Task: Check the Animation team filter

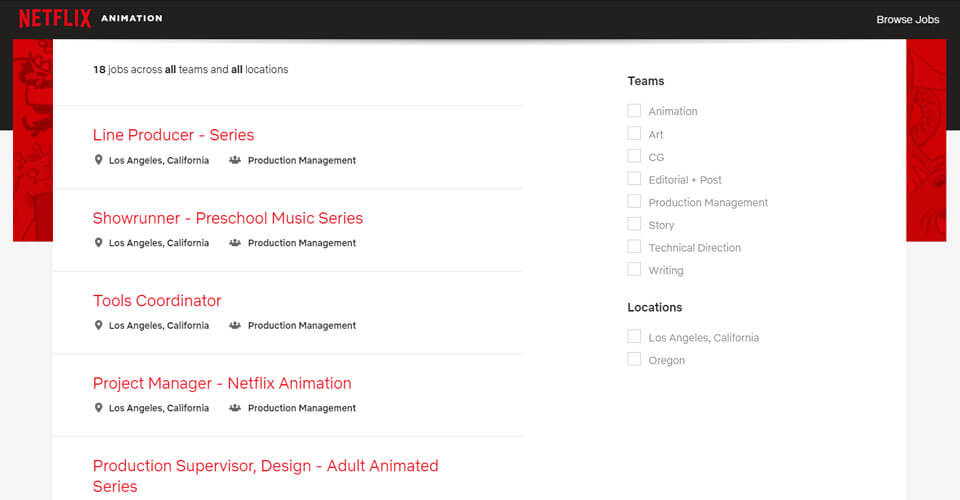Action: pos(634,110)
